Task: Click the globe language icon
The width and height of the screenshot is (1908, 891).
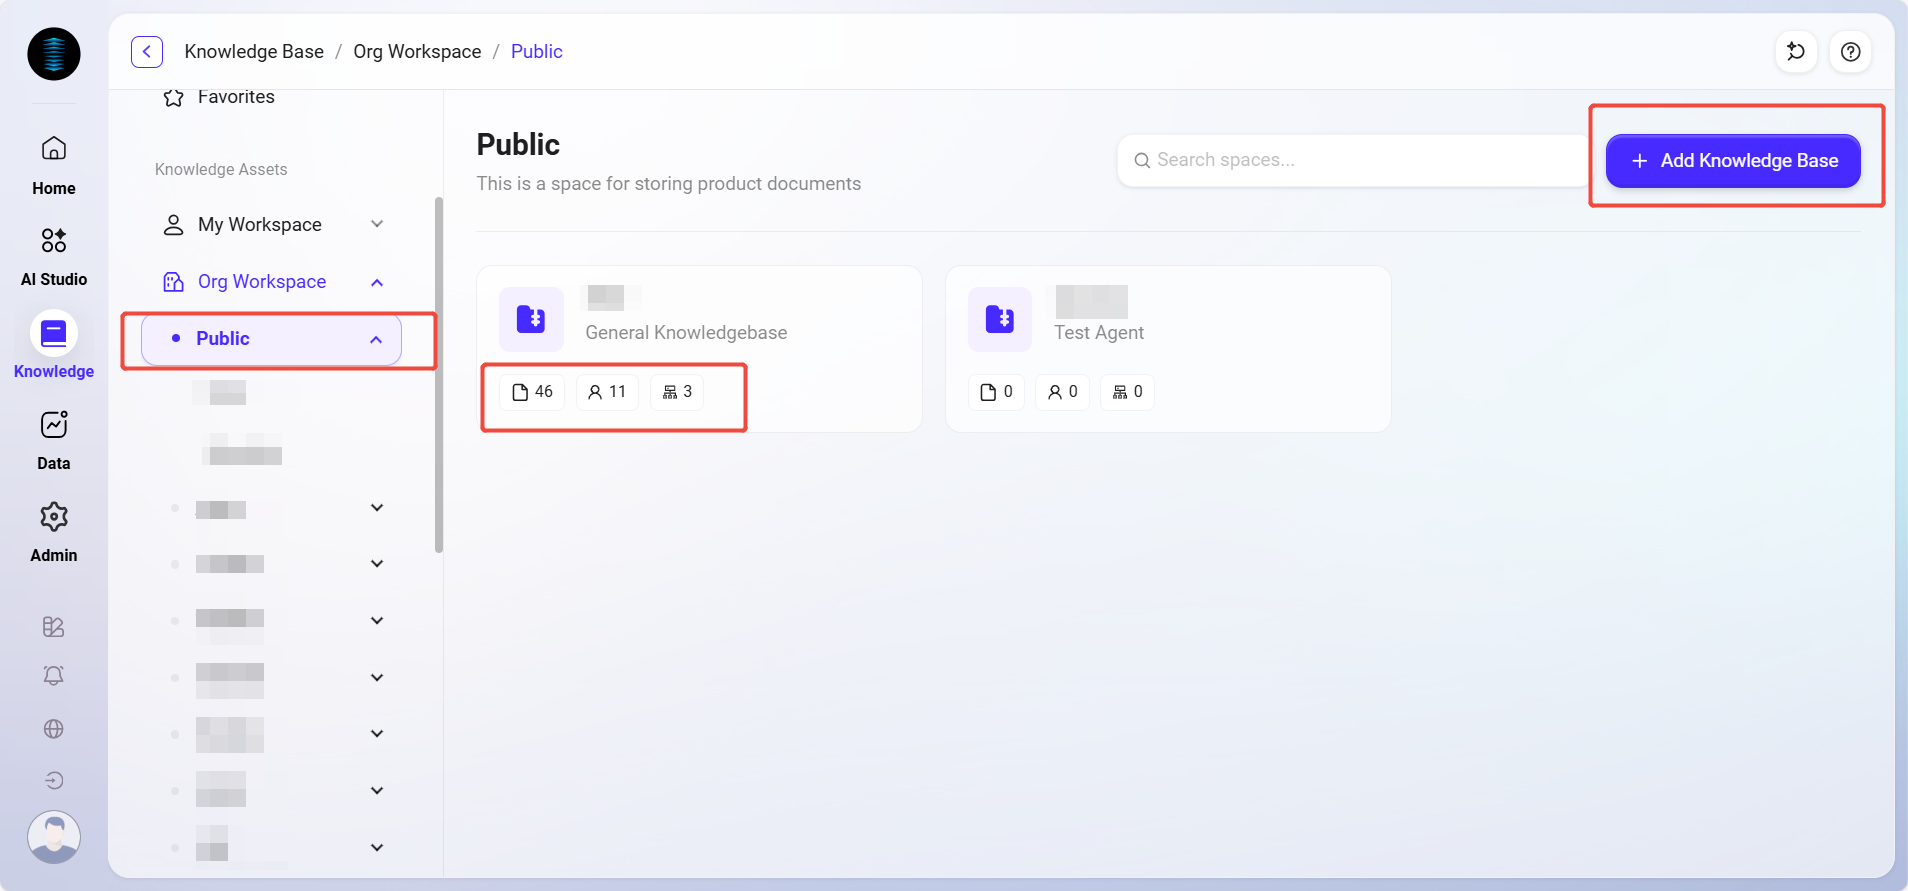Action: pos(54,729)
